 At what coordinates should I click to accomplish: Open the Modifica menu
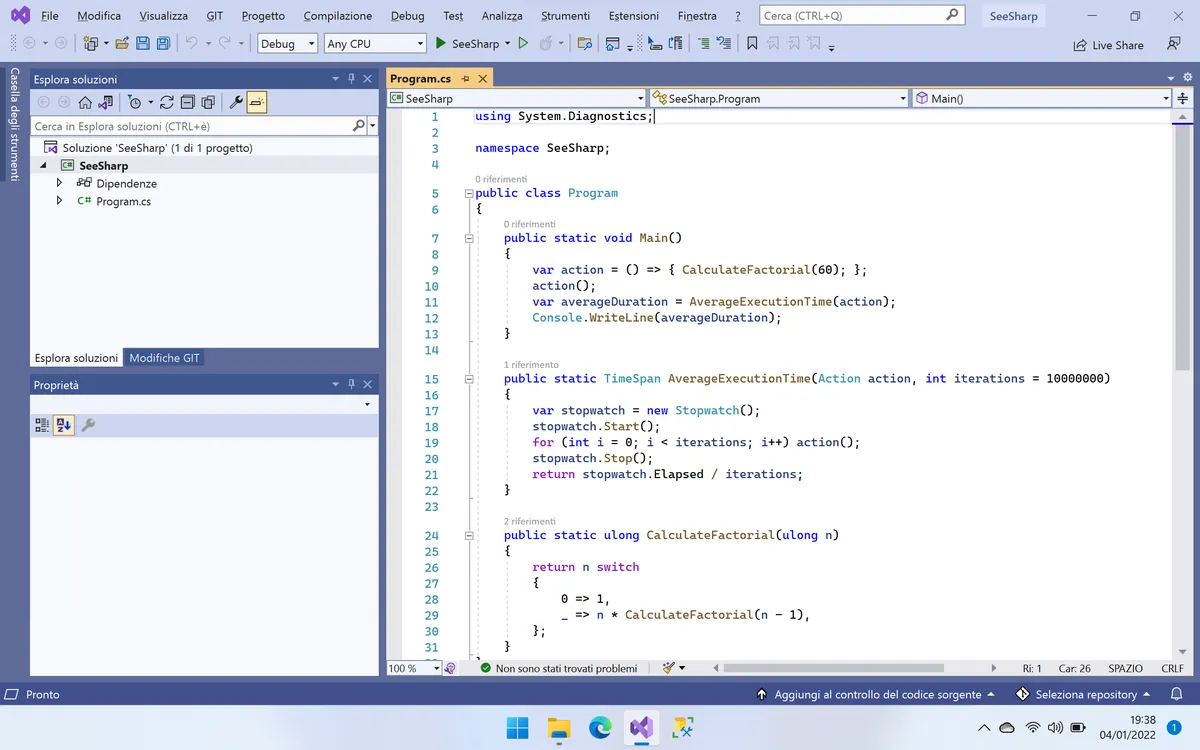(99, 16)
